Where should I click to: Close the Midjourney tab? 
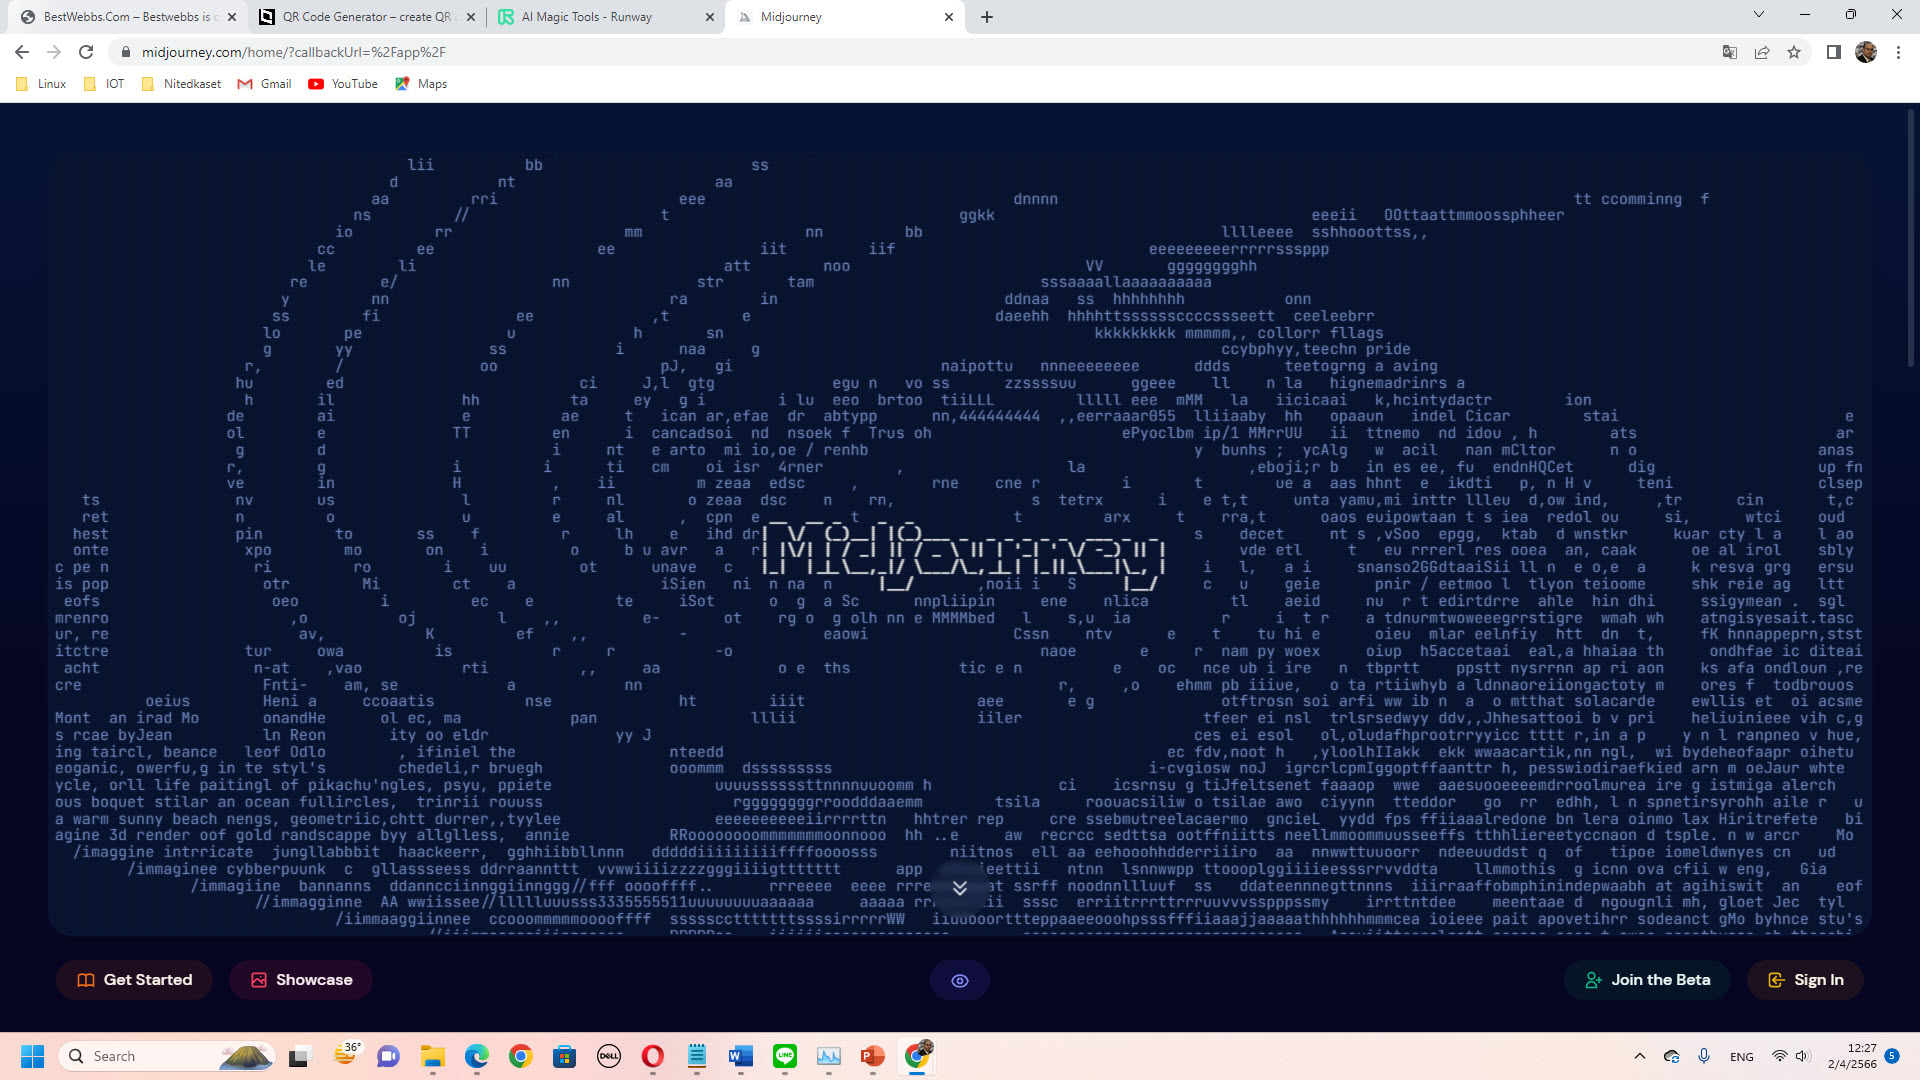(x=949, y=17)
